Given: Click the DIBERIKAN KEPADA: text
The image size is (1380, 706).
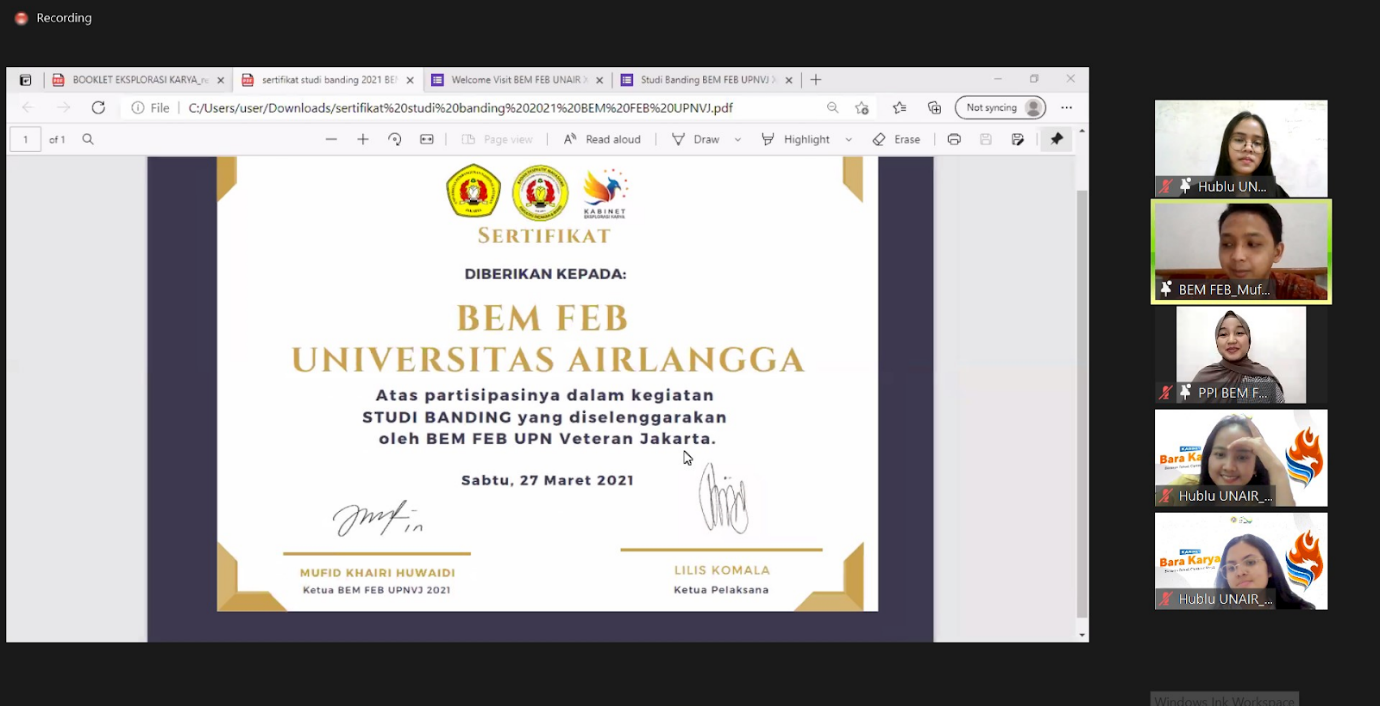Looking at the screenshot, I should pos(545,274).
